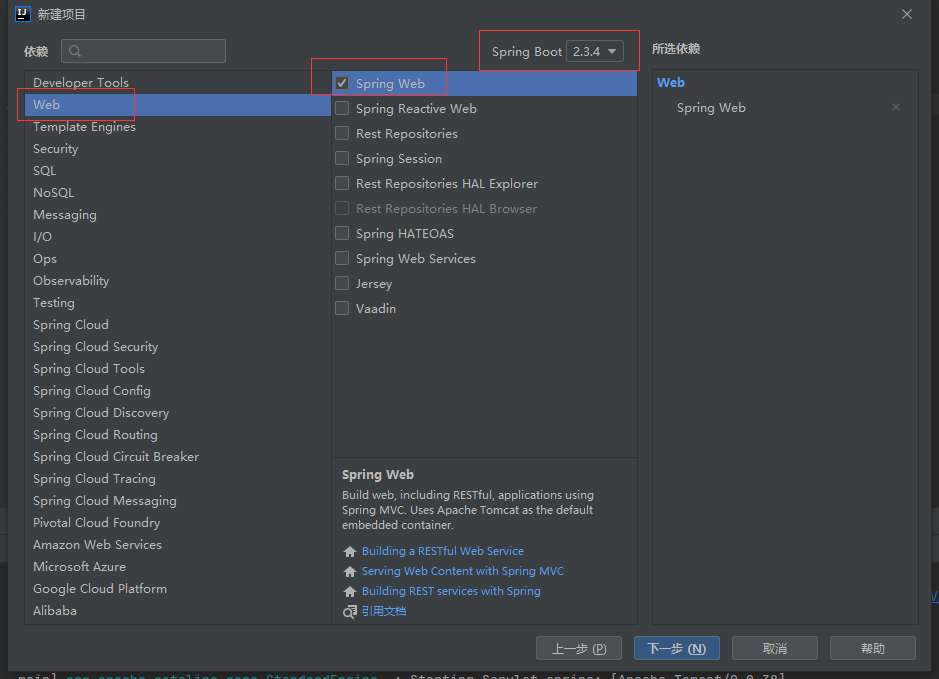The height and width of the screenshot is (679, 939).
Task: Tick the Spring Session checkbox
Action: [x=342, y=158]
